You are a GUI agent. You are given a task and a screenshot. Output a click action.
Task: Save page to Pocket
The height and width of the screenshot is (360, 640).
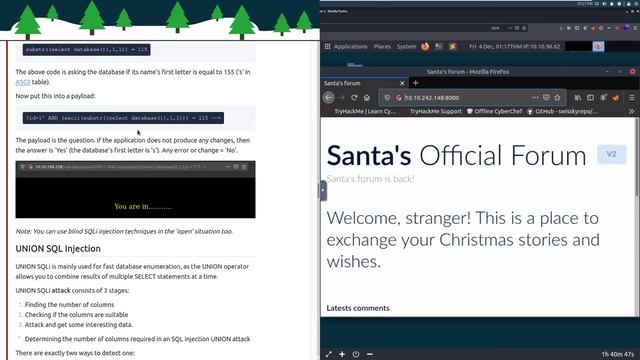pos(546,98)
